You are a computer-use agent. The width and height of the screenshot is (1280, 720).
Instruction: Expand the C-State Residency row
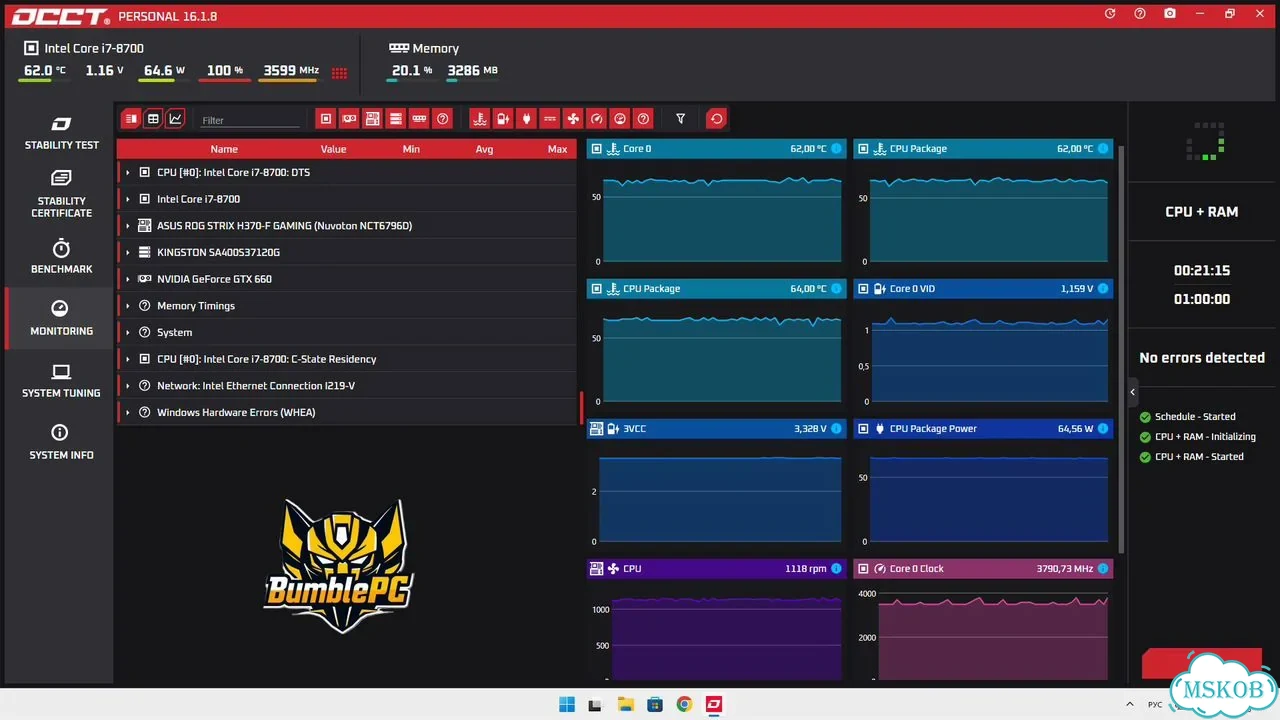[x=128, y=359]
